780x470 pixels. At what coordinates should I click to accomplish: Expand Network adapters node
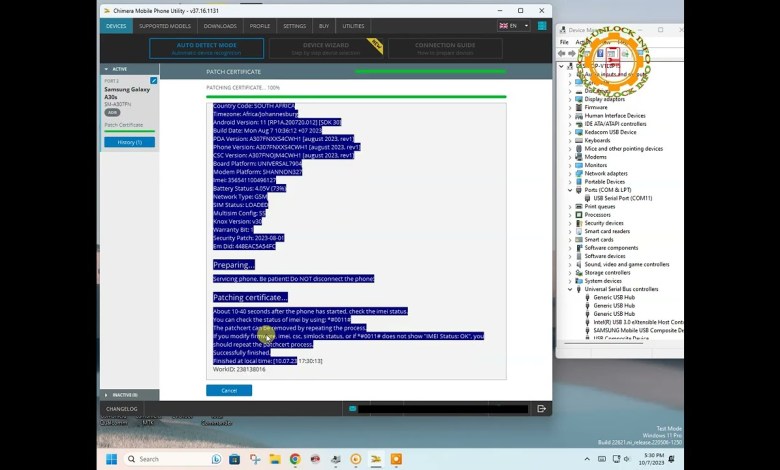pyautogui.click(x=570, y=174)
